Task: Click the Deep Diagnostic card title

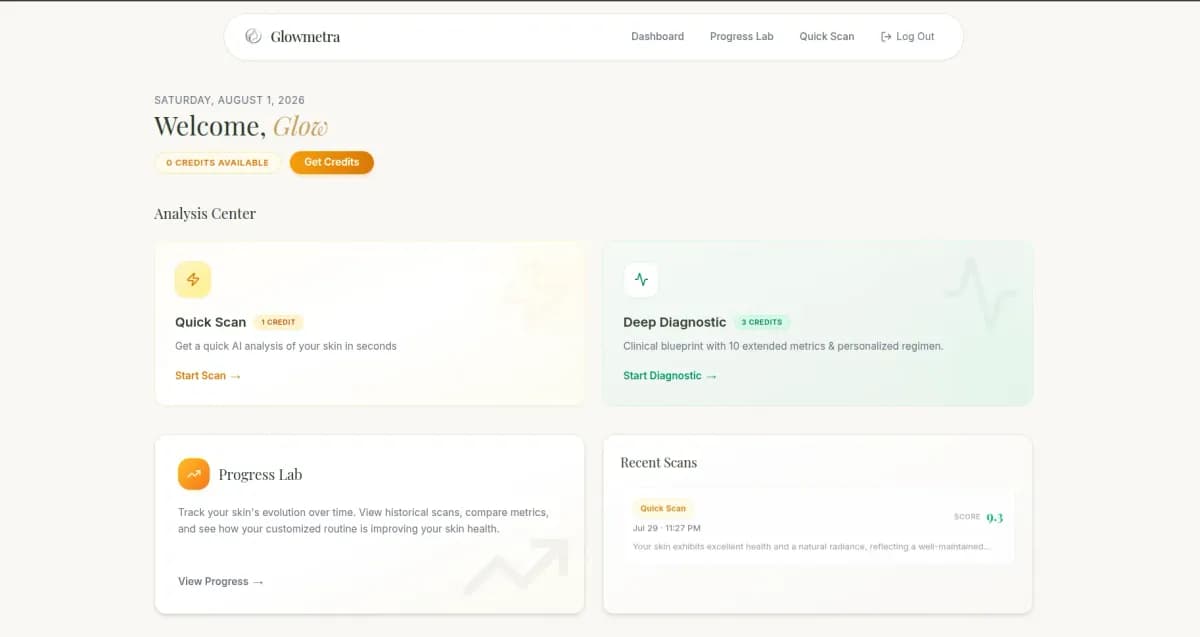Action: tap(675, 322)
